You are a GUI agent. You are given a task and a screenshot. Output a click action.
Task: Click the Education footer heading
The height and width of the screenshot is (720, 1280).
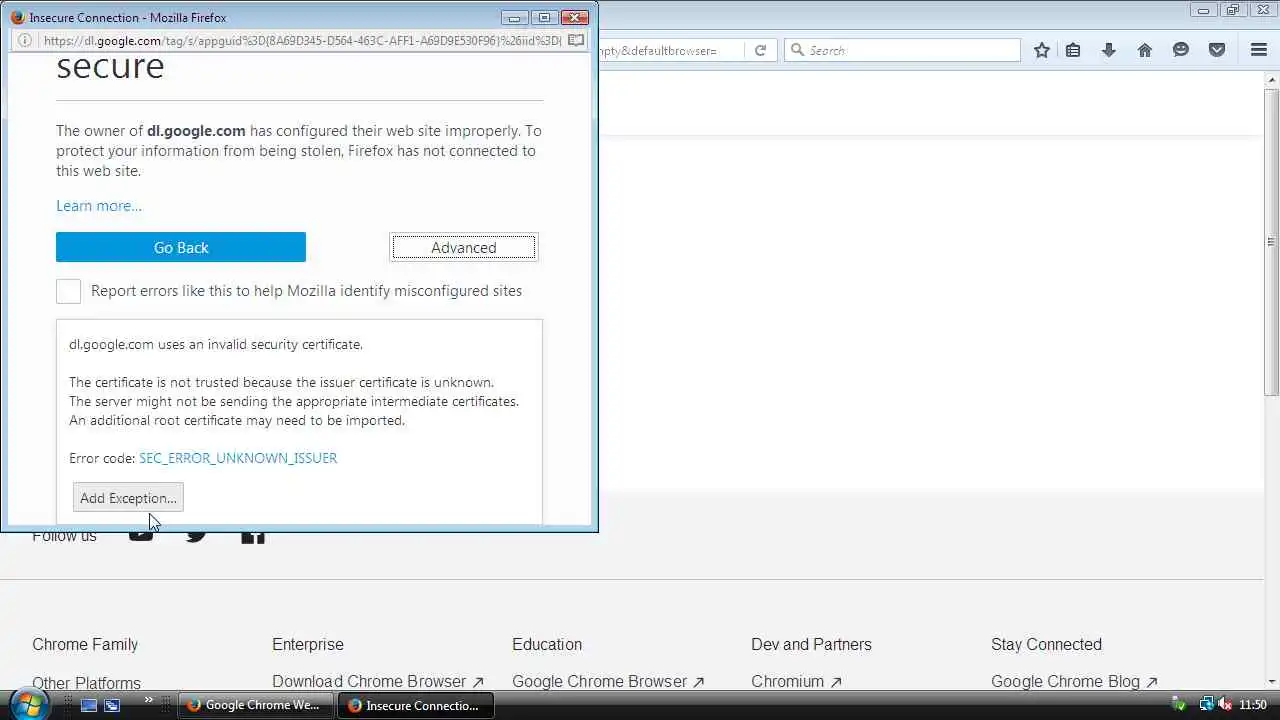pos(547,644)
